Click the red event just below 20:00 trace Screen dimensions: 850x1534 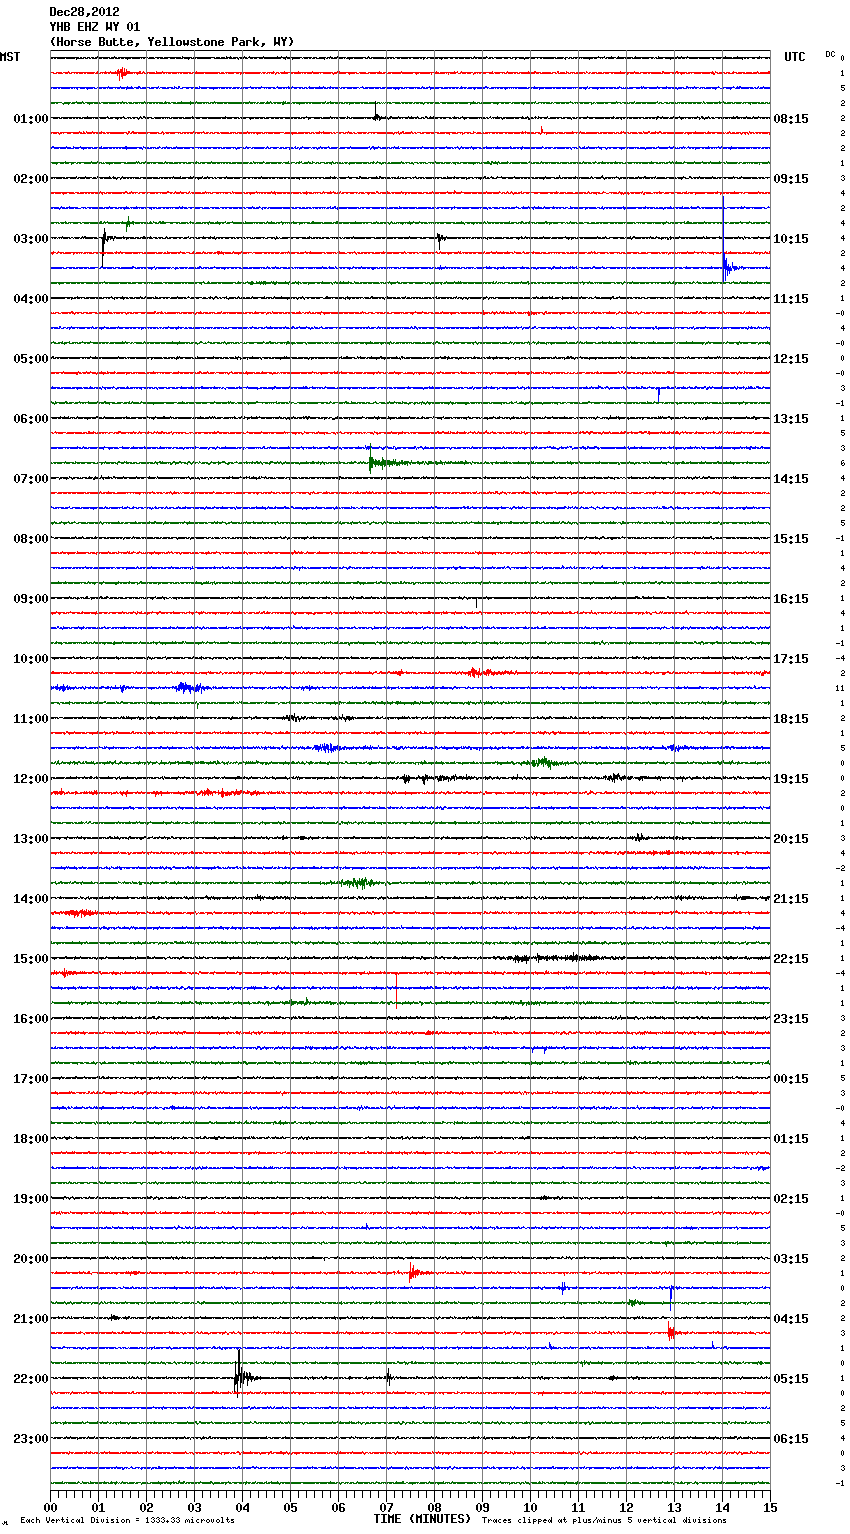(x=413, y=1273)
